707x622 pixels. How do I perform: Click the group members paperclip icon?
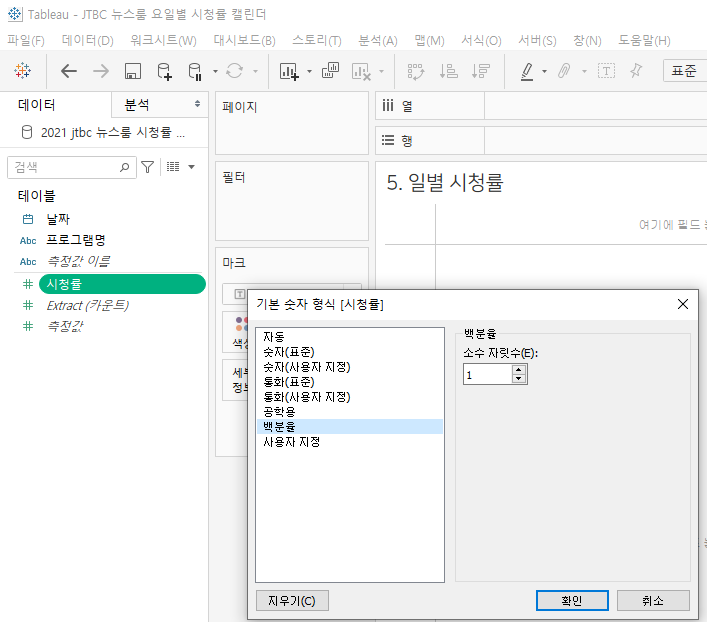(x=564, y=71)
